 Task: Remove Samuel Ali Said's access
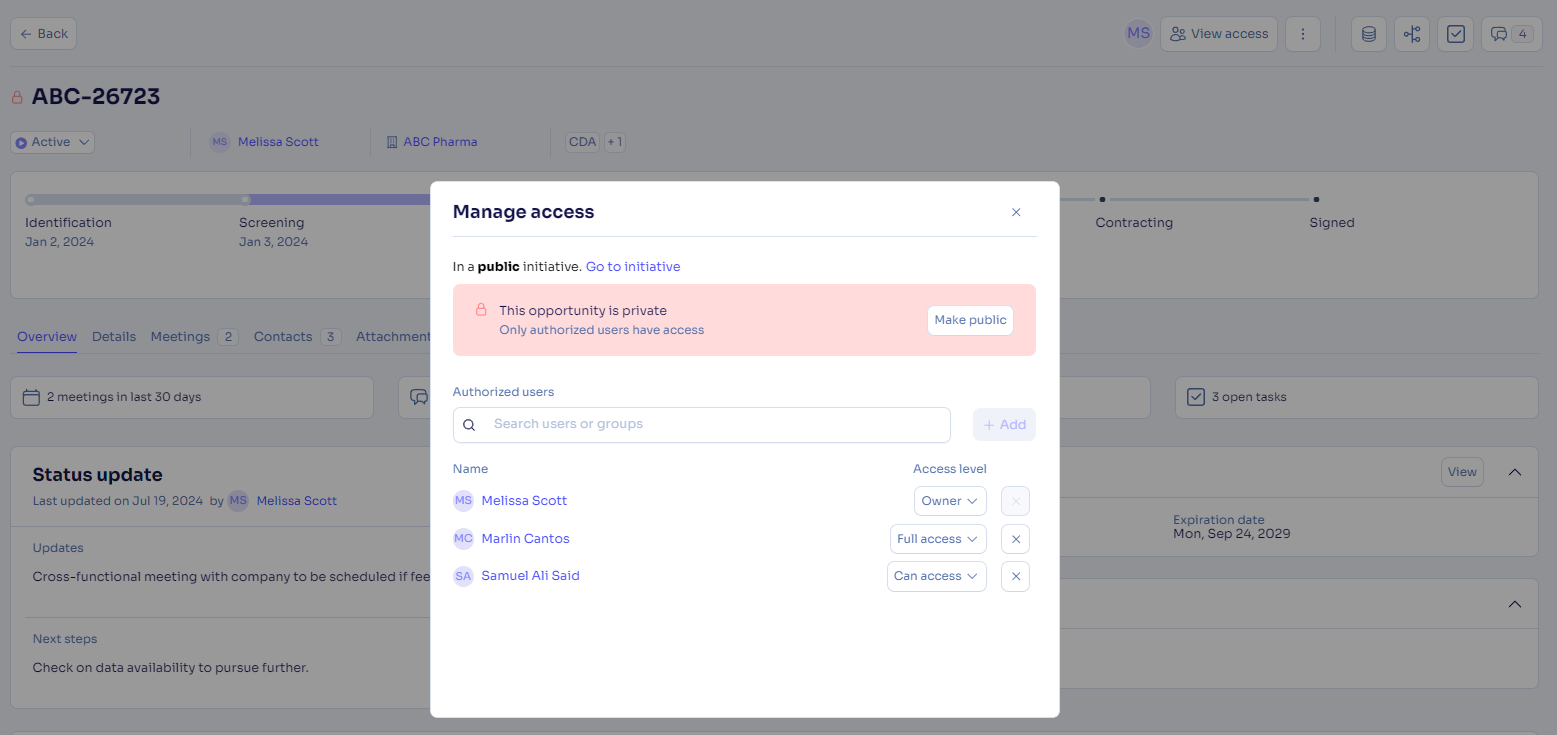pyautogui.click(x=1015, y=576)
